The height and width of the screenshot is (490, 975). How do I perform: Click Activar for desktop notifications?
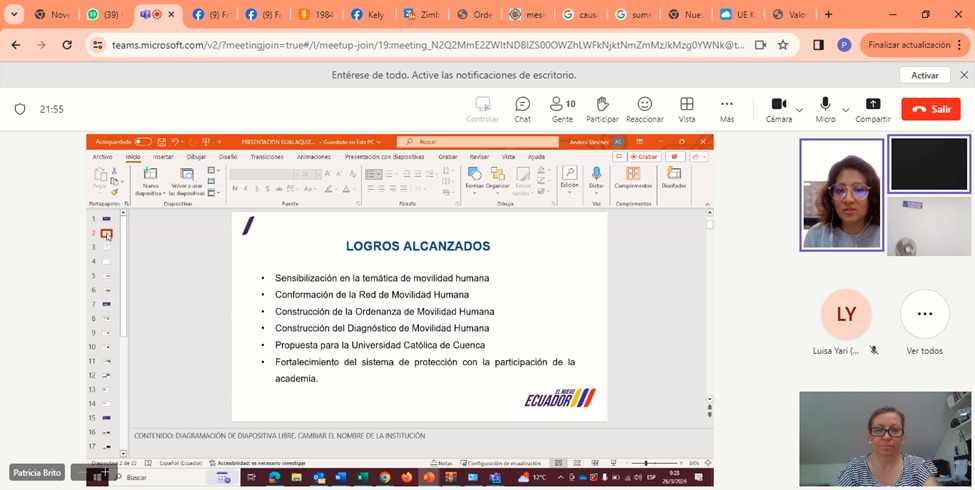pos(924,75)
